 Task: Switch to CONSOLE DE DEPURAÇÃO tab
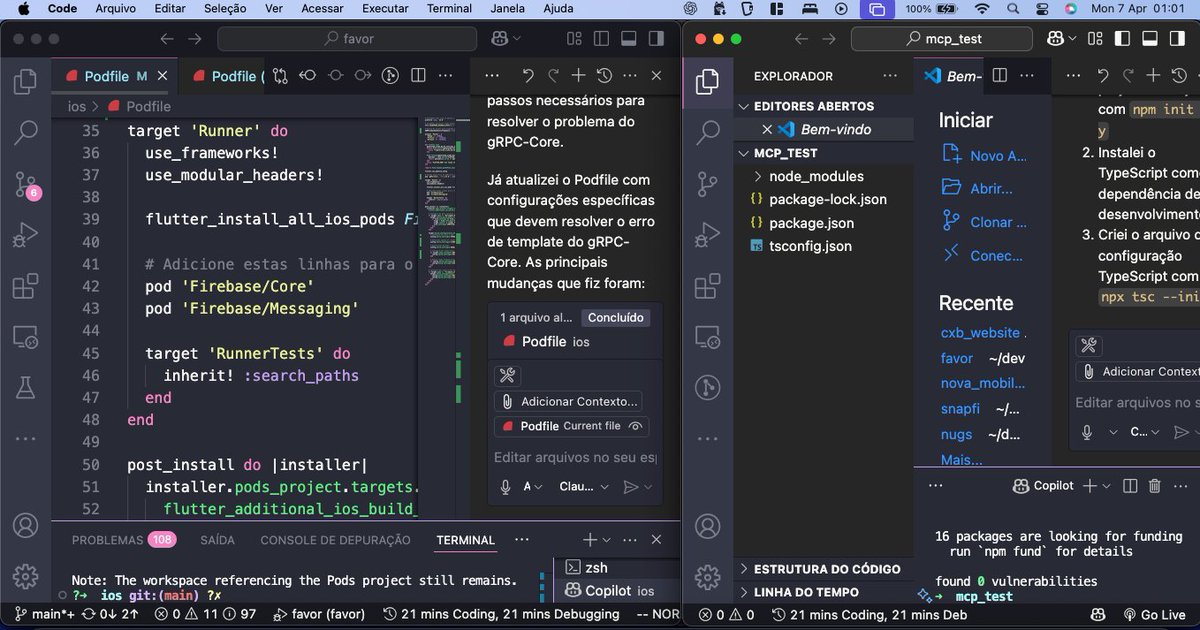[x=335, y=540]
